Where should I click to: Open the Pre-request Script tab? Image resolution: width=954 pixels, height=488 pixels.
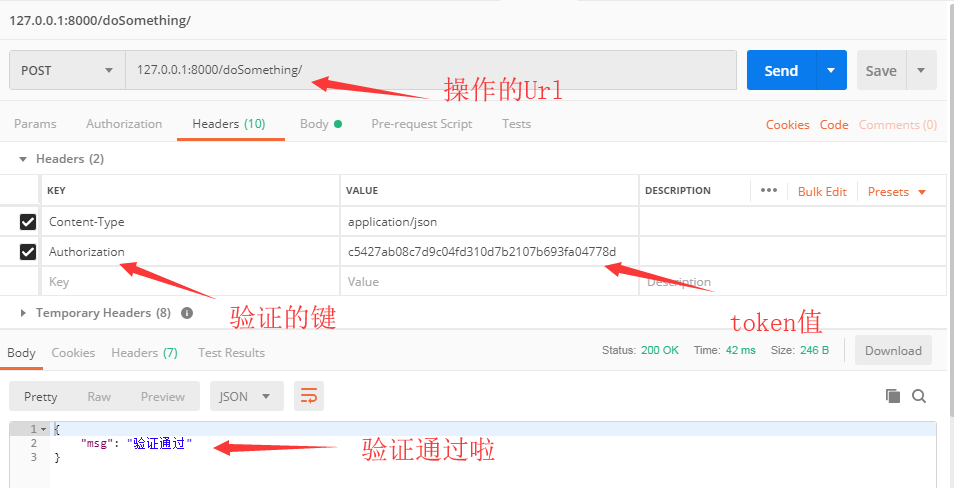422,124
